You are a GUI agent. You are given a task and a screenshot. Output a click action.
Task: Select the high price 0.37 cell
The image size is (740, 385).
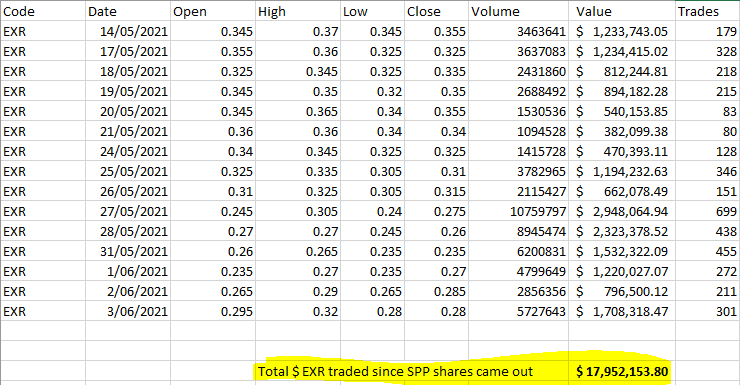tap(298, 32)
